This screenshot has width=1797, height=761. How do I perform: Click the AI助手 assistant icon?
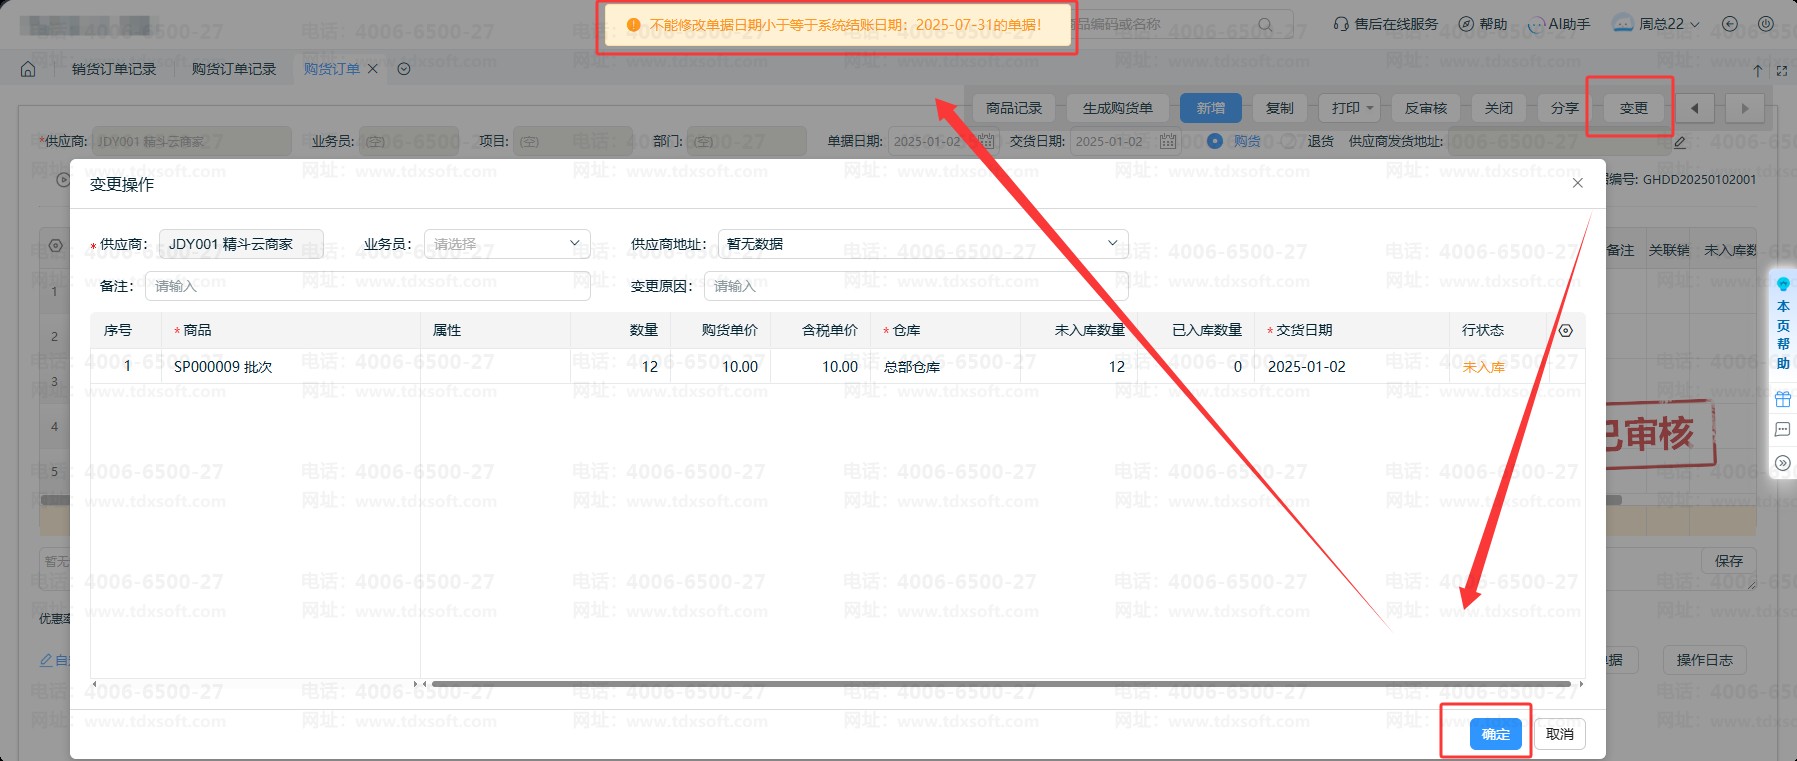click(x=1536, y=26)
